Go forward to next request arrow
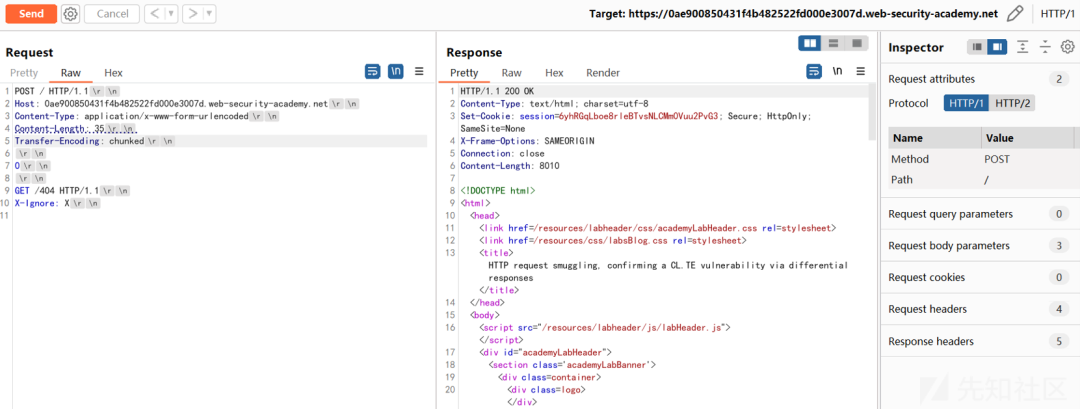The height and width of the screenshot is (409, 1080). 193,13
